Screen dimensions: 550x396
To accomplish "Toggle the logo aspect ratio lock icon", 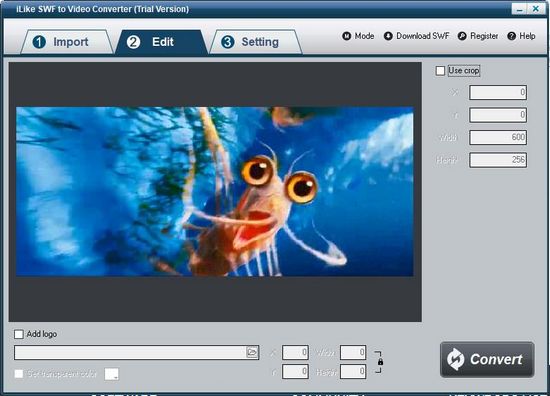I will (380, 362).
